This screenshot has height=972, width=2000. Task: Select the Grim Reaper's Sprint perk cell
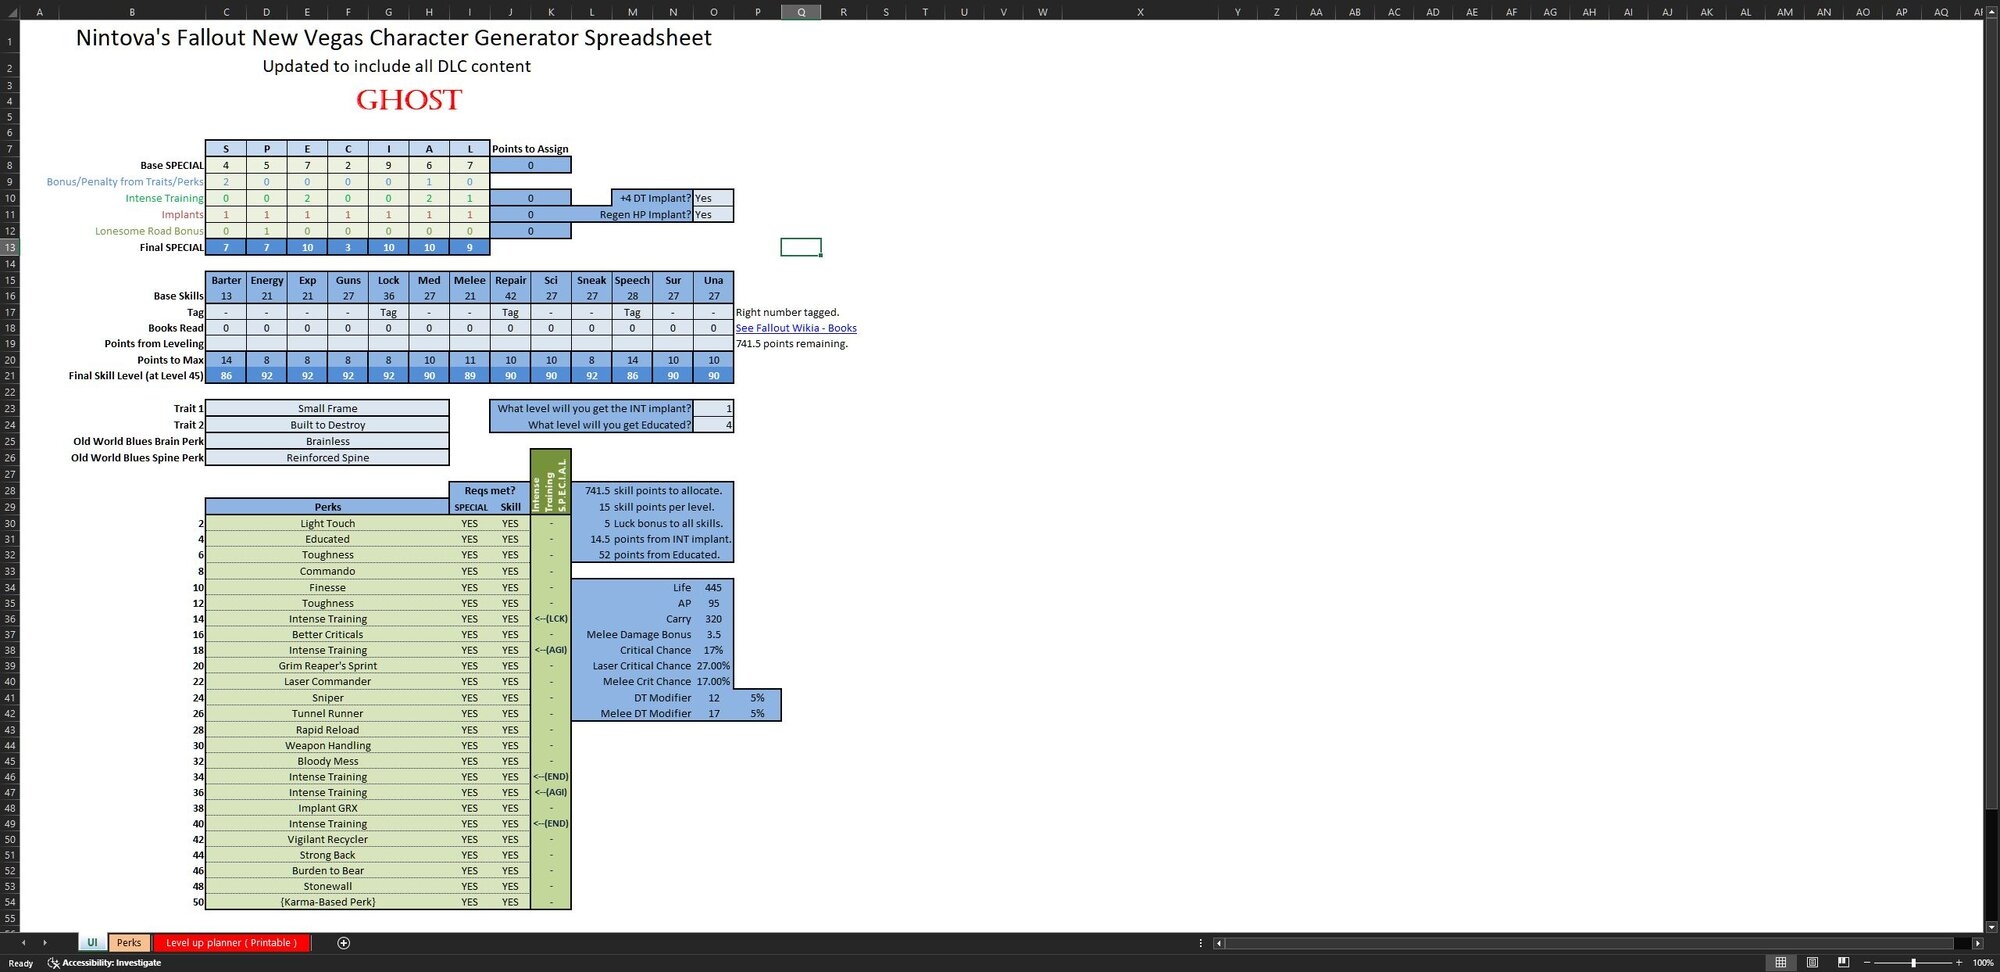click(327, 666)
